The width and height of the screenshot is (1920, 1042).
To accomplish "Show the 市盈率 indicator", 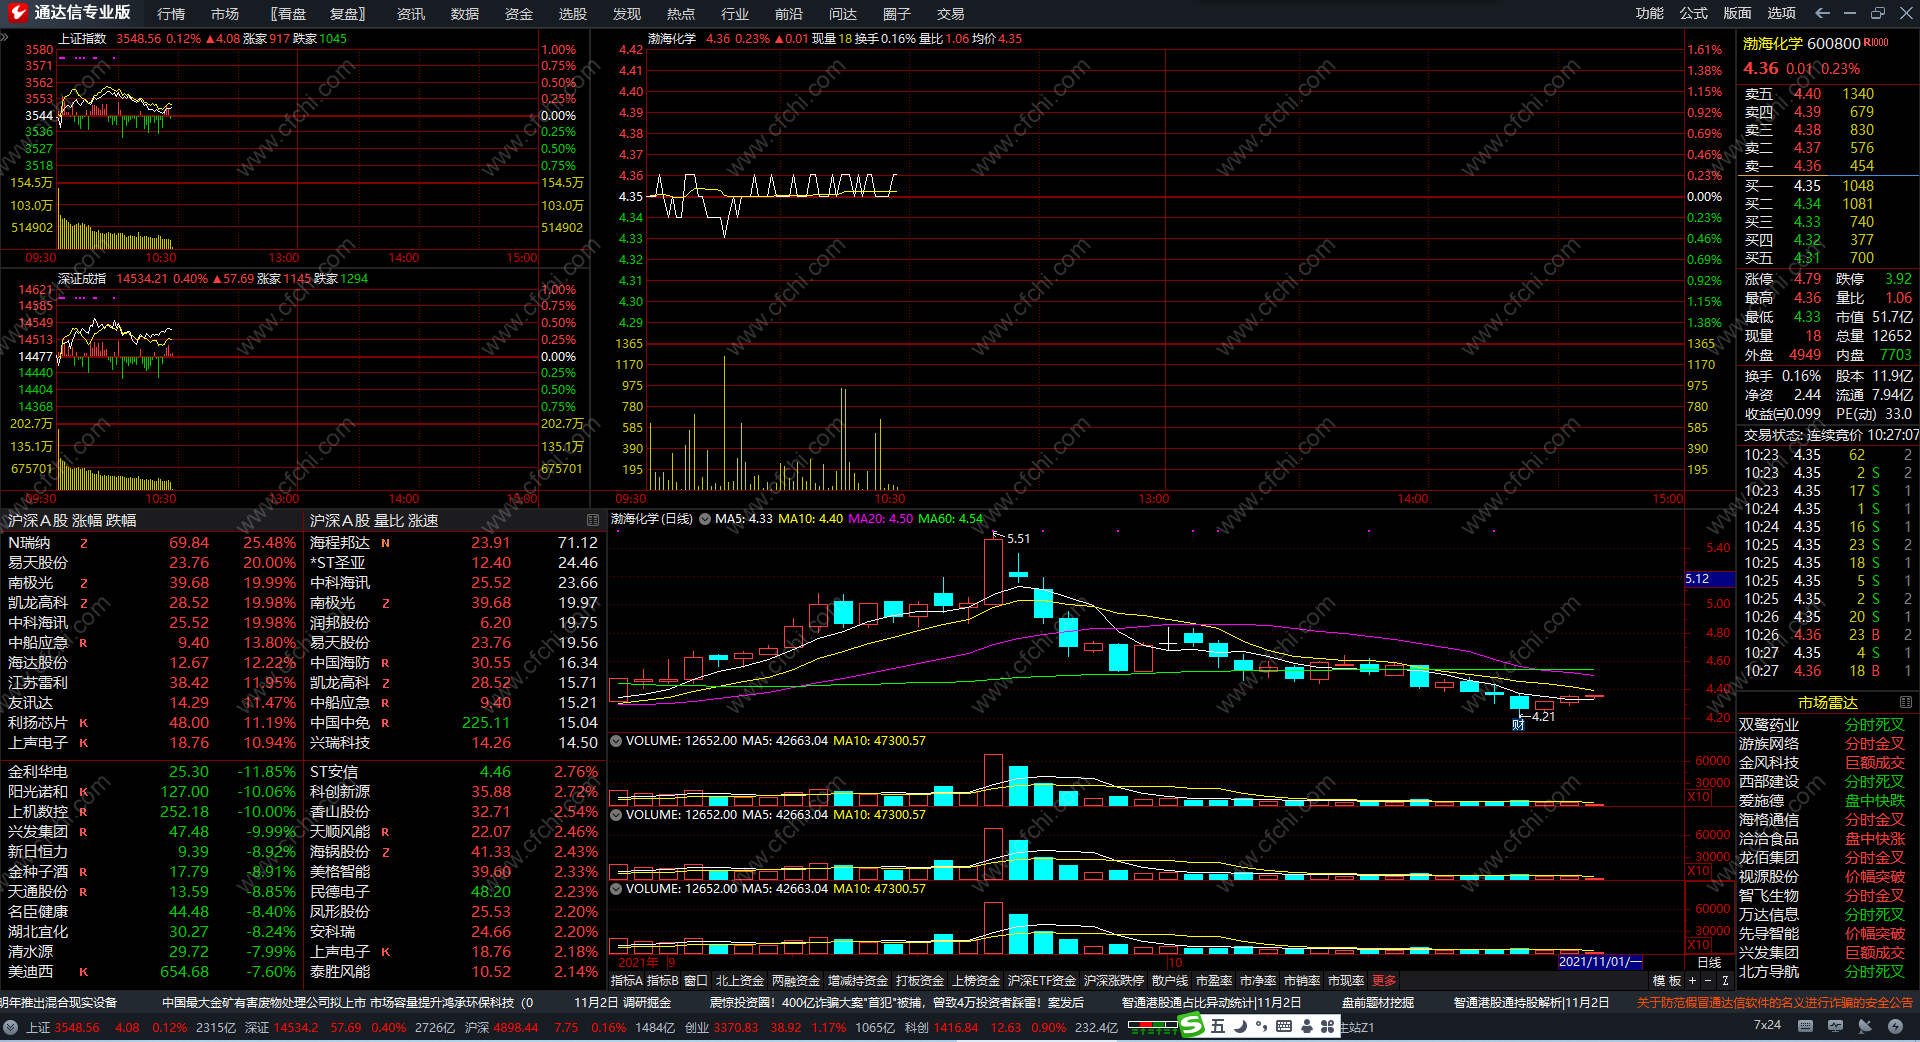I will (x=1214, y=981).
